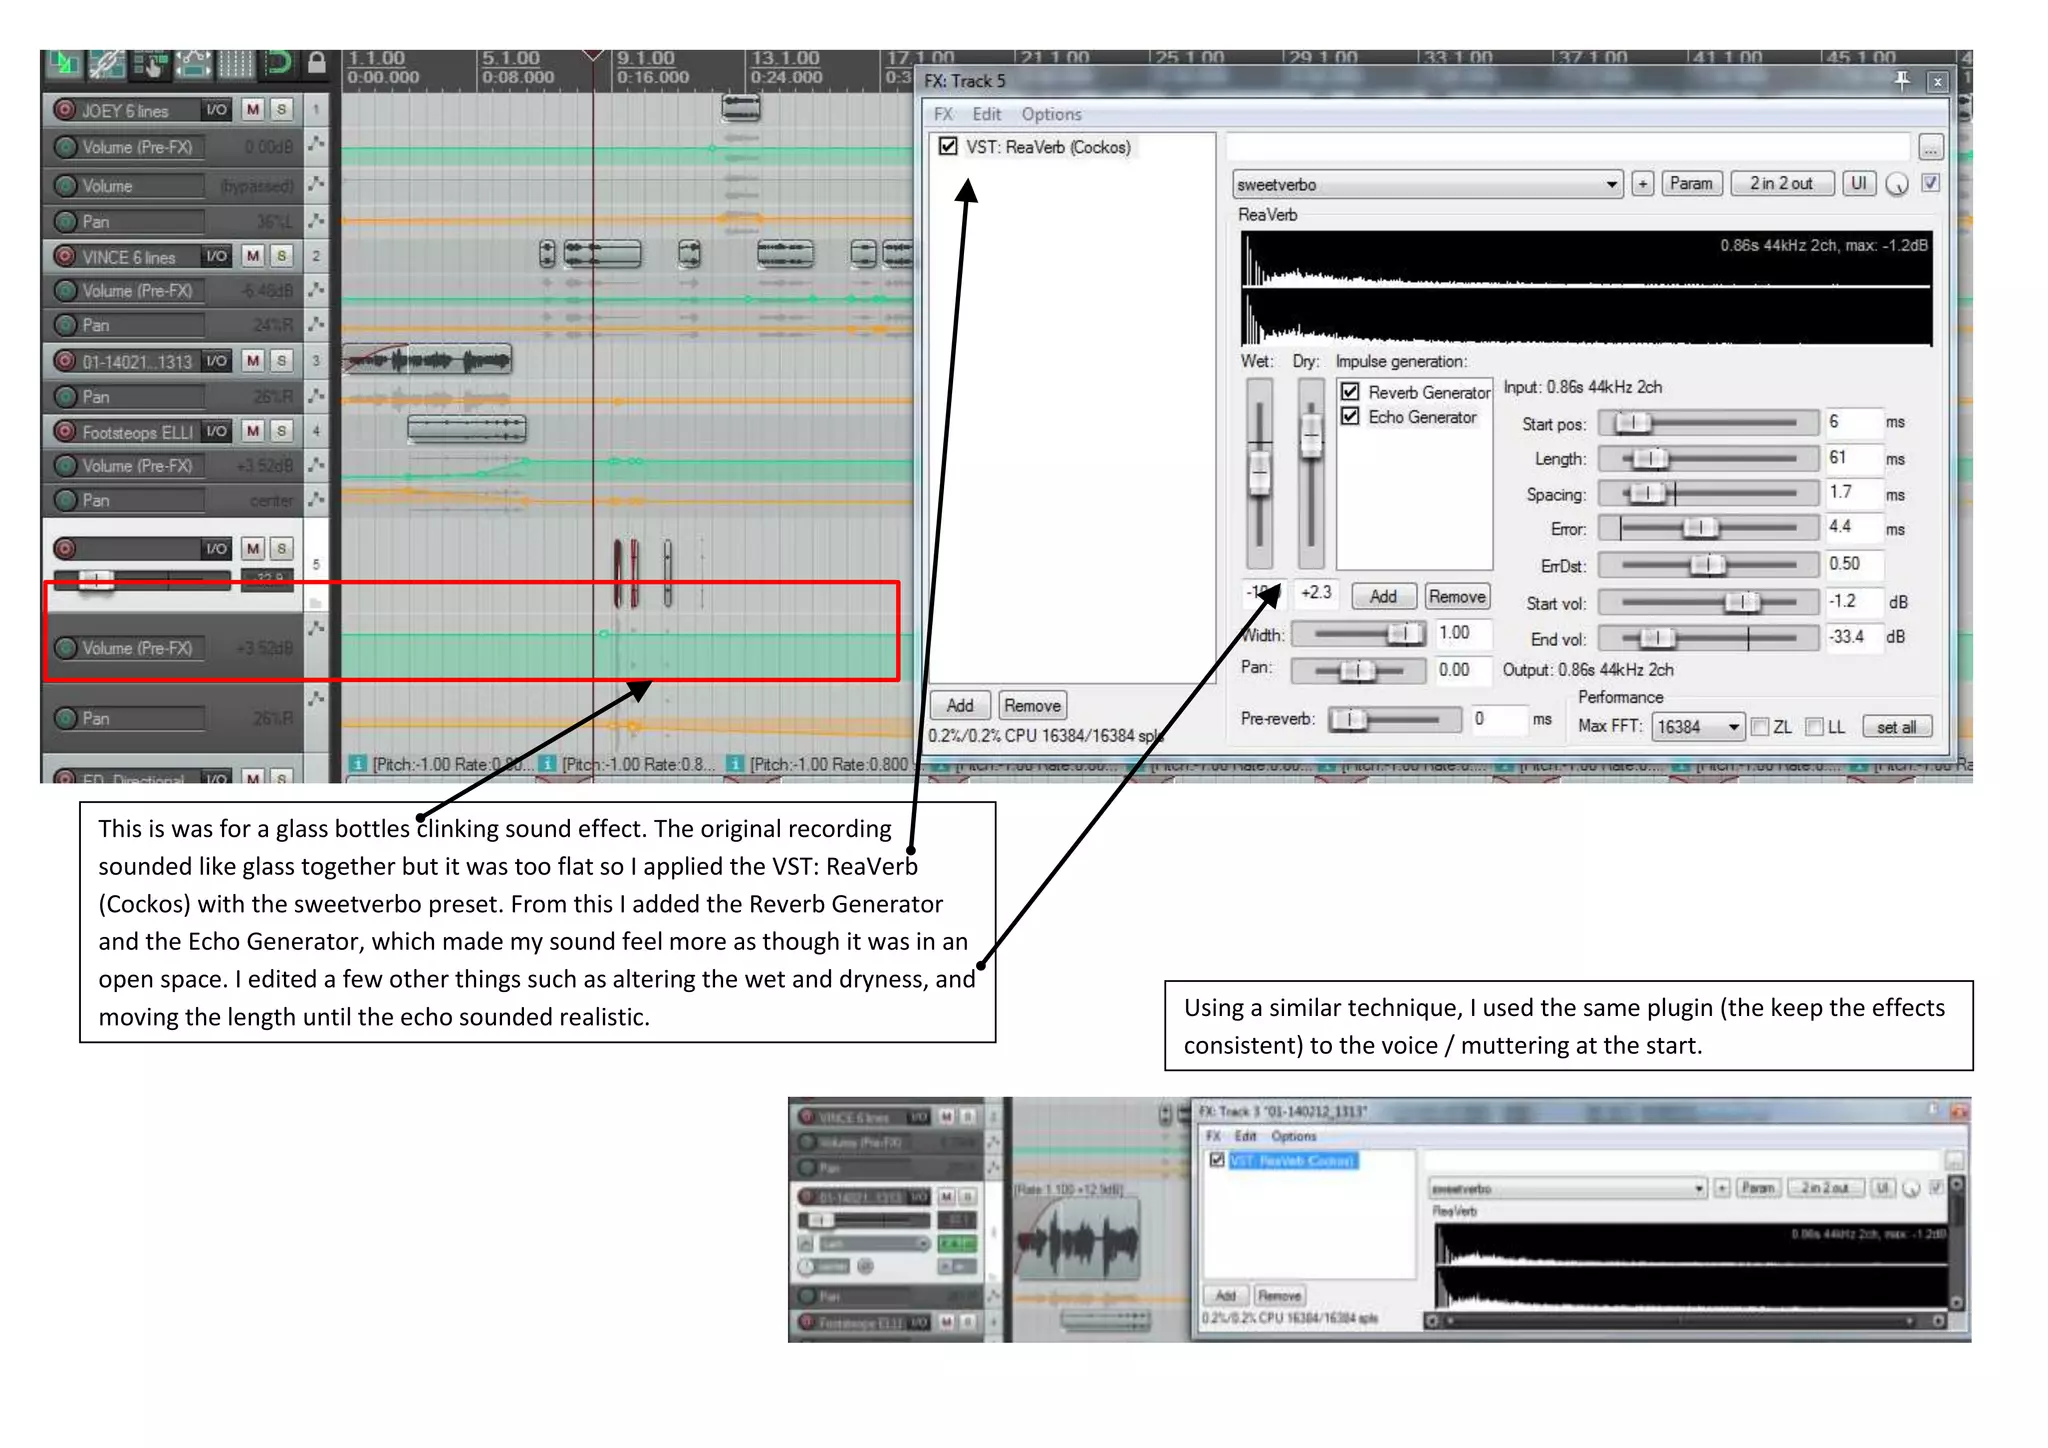Open the Edit menu in FX window
Screen dimensions: 2048x1448
click(x=986, y=115)
